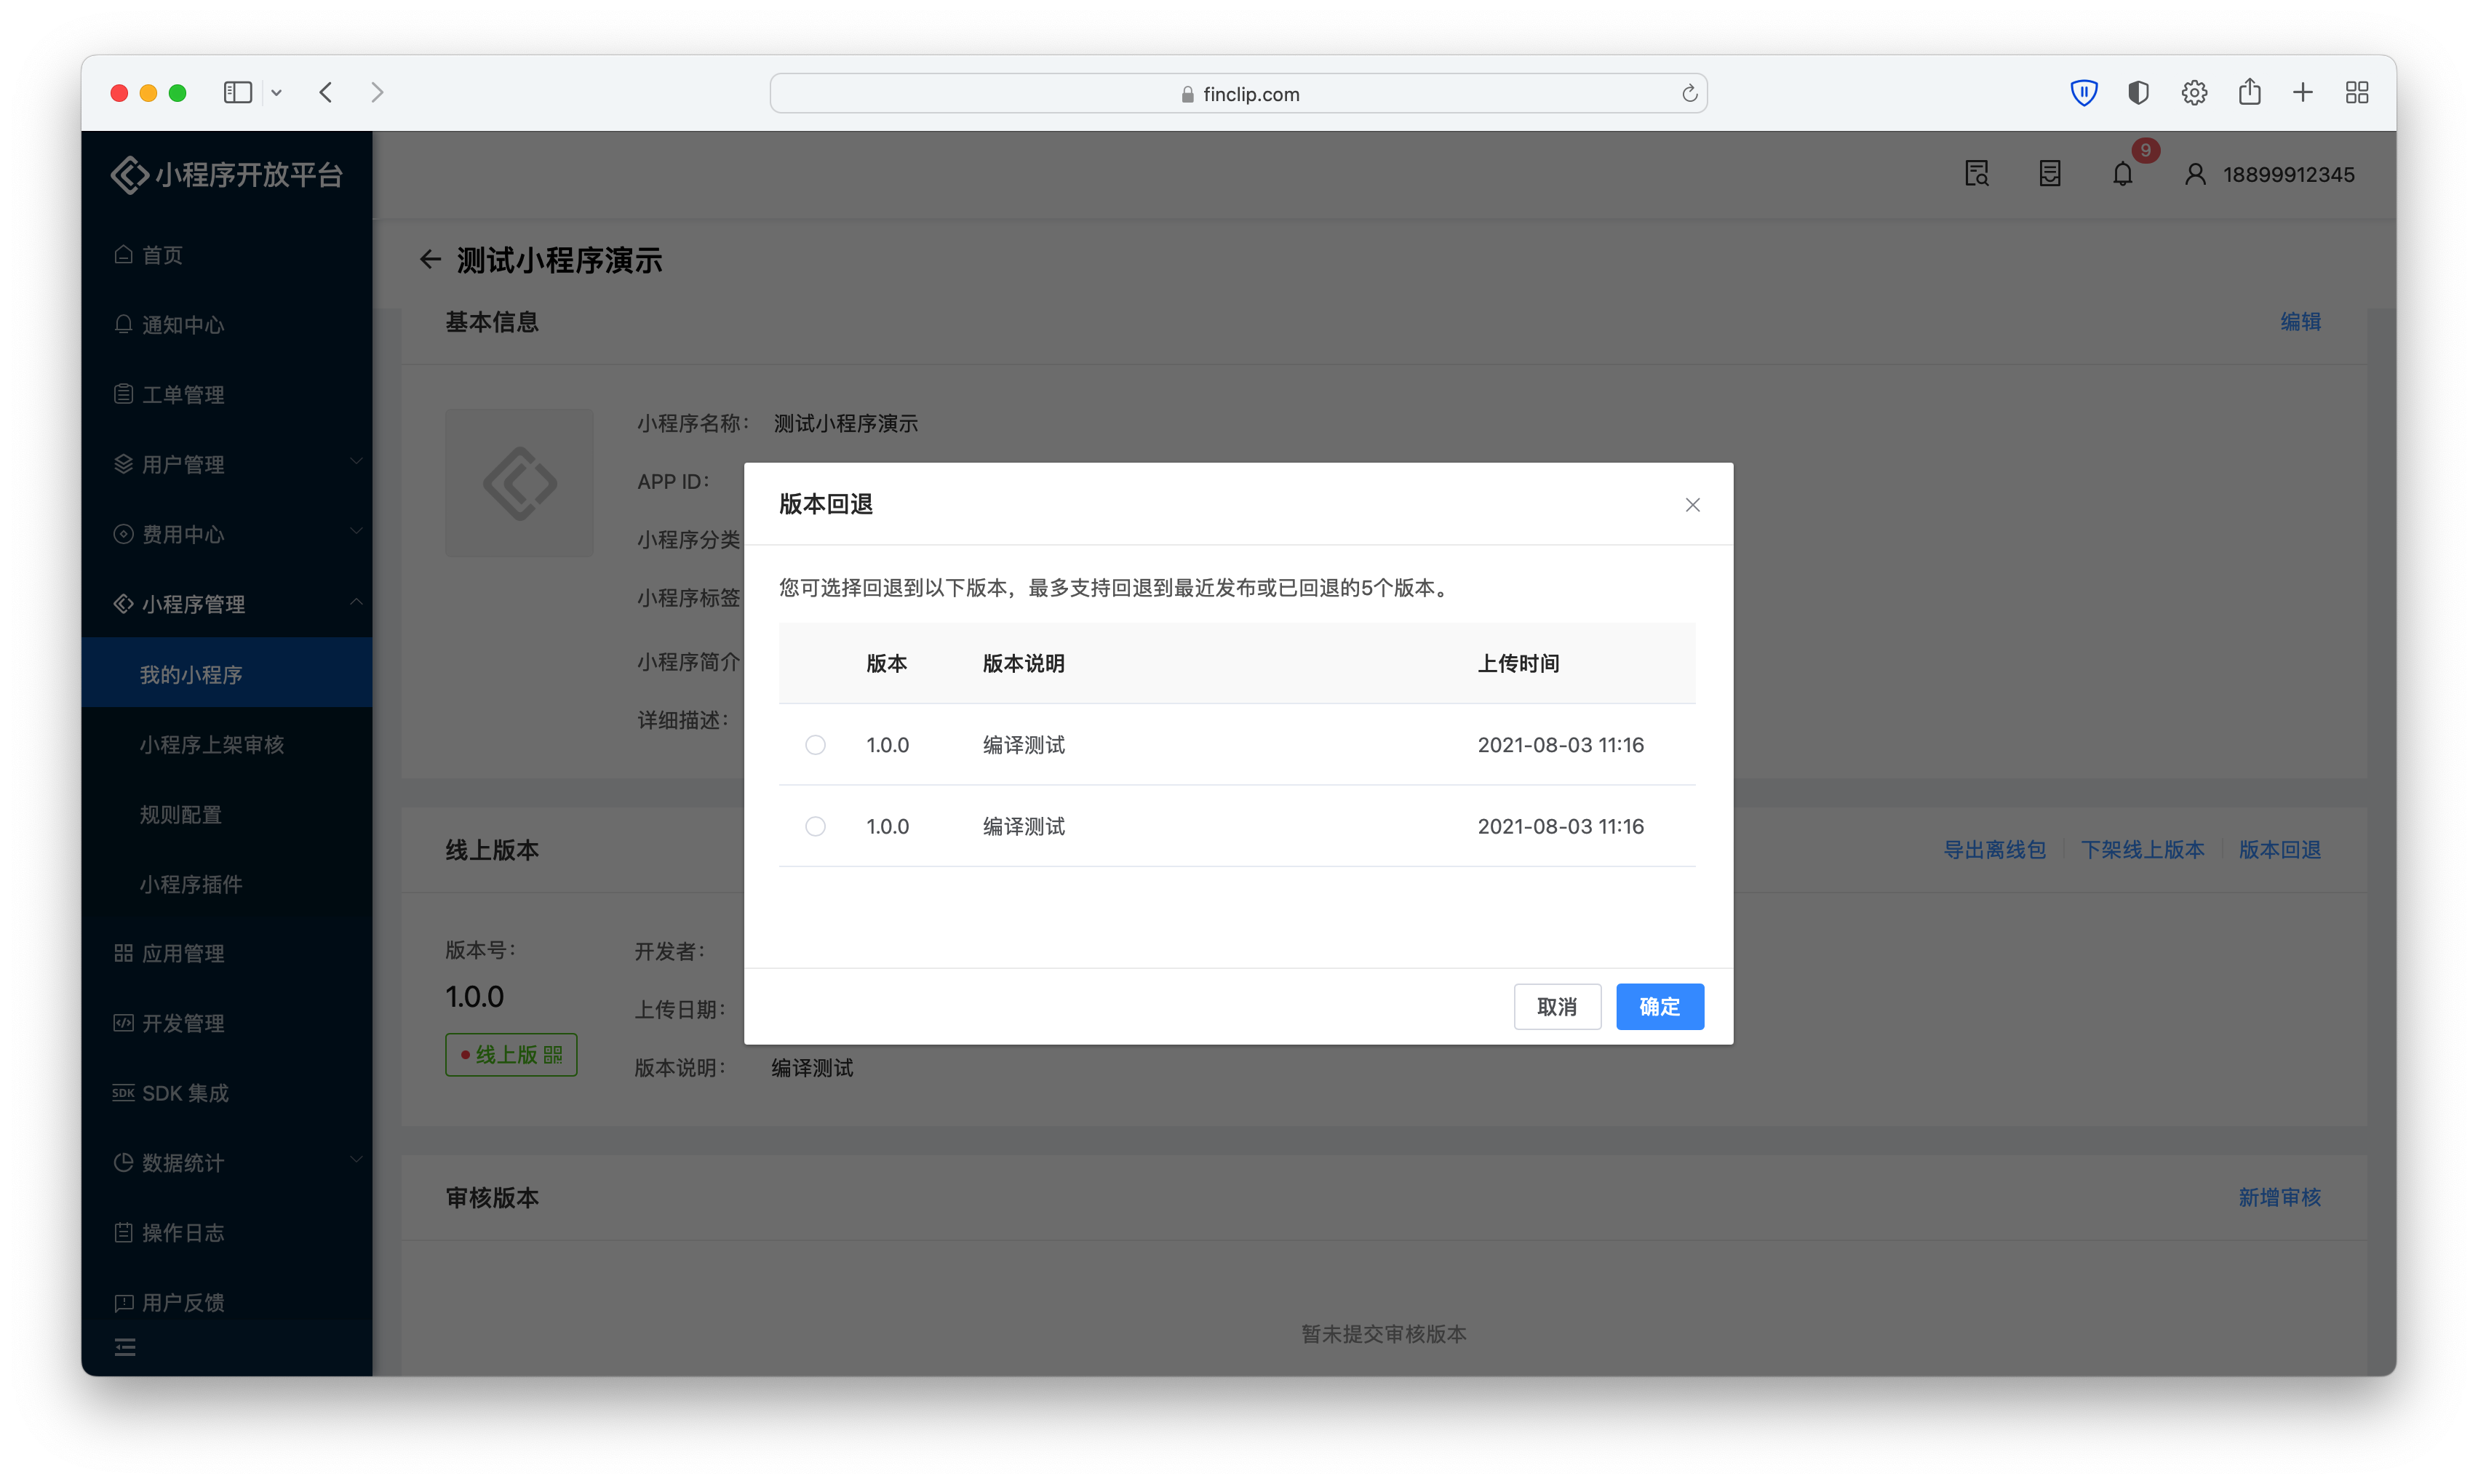The image size is (2478, 1484).
Task: Expand the 费用中心 chevron
Action: 356,532
